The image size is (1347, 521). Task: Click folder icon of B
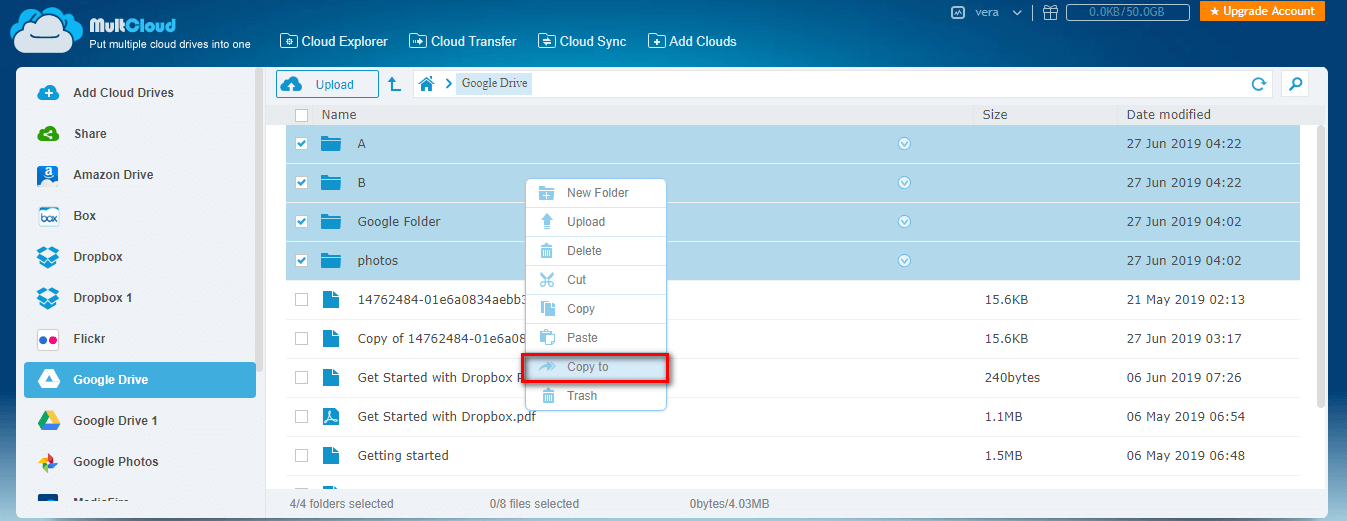[331, 183]
